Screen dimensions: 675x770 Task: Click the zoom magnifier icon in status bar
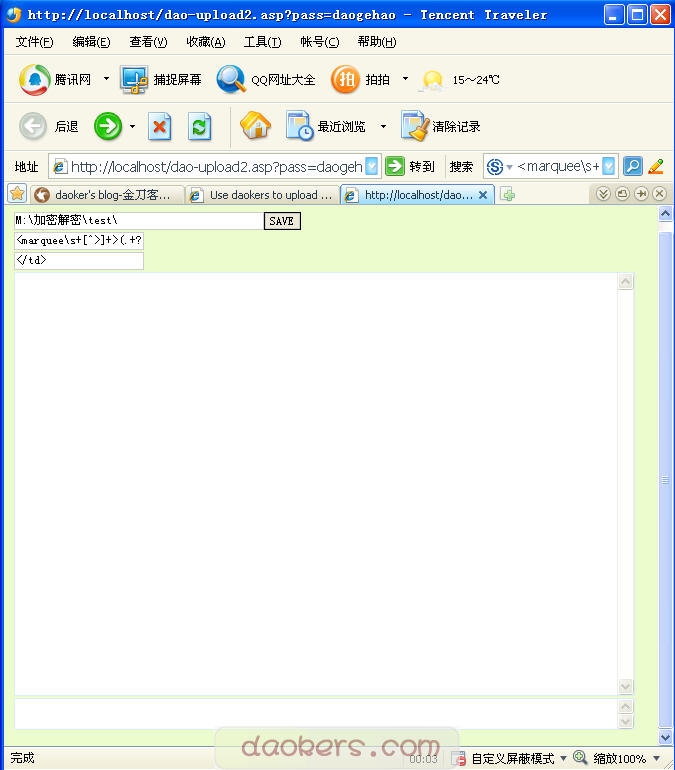580,758
